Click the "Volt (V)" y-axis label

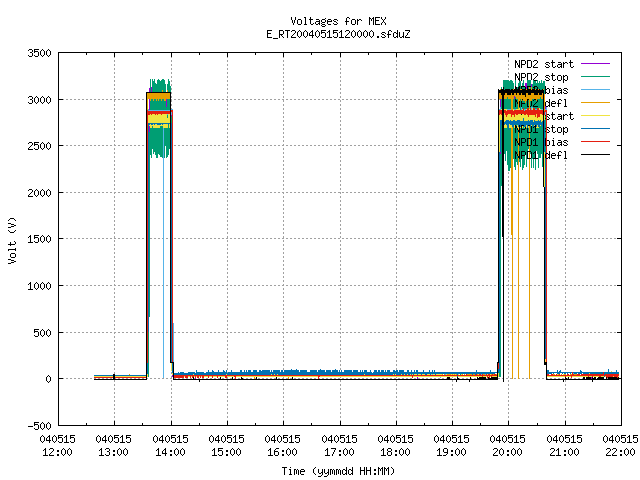[x=12, y=240]
